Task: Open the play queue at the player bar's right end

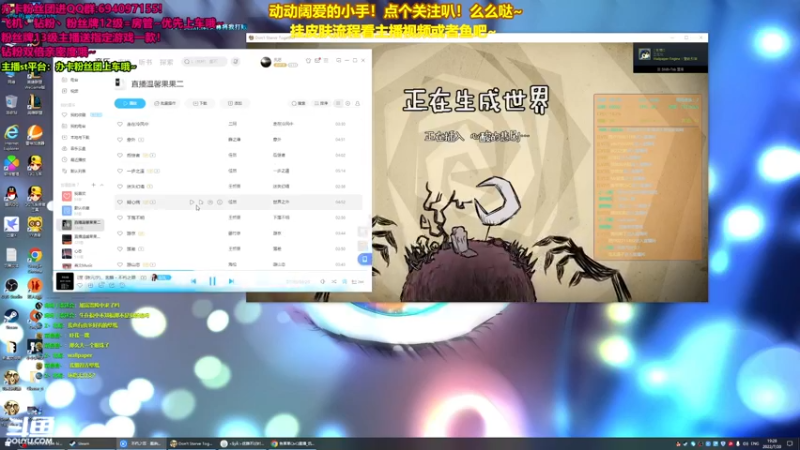Action: pyautogui.click(x=357, y=282)
